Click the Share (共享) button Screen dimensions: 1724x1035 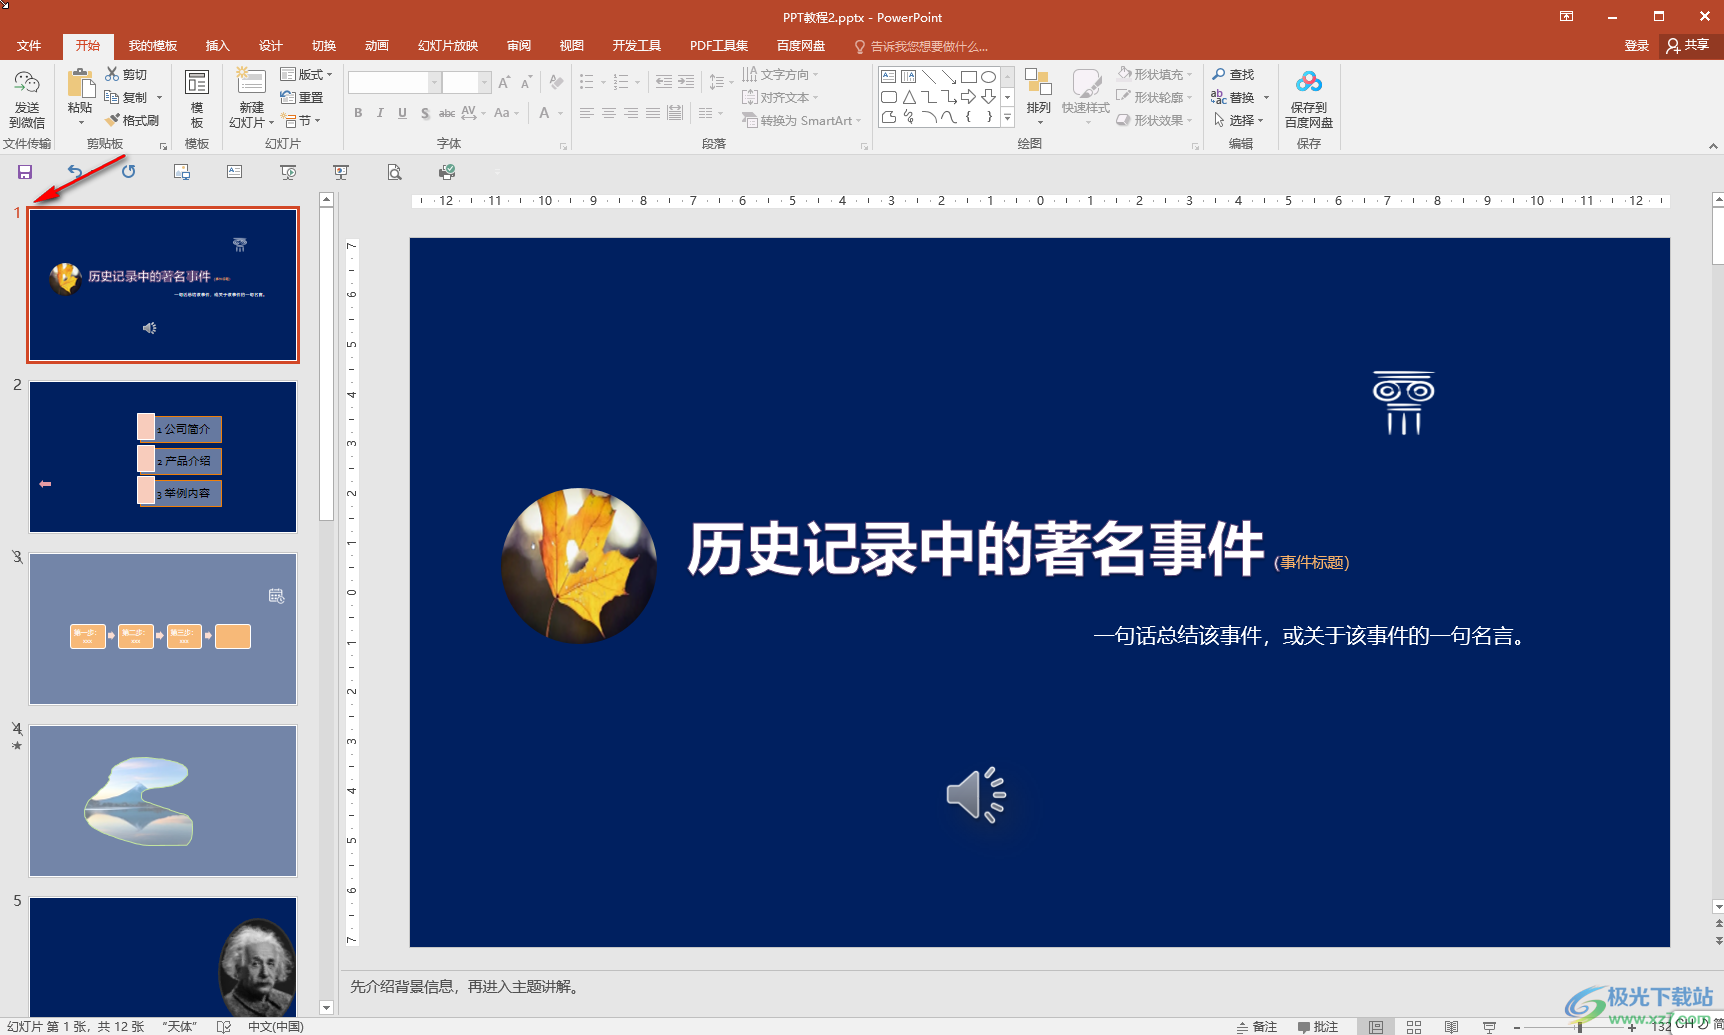(x=1688, y=45)
